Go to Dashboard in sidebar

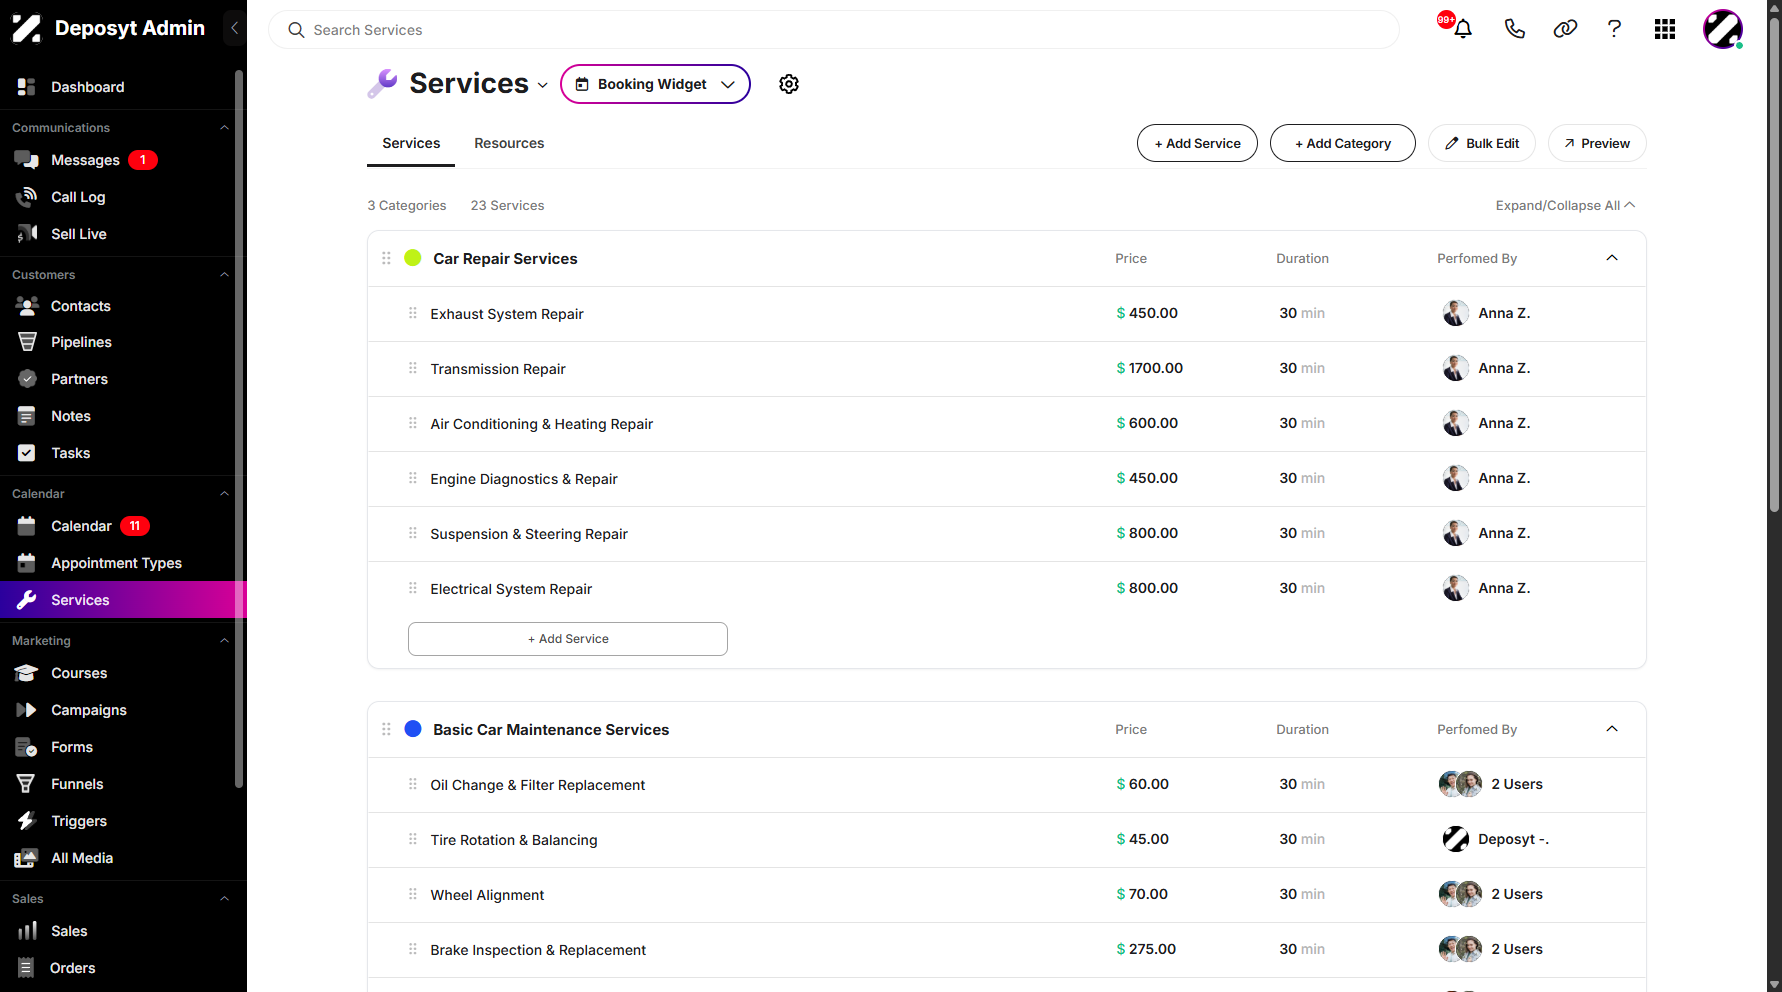click(x=88, y=87)
